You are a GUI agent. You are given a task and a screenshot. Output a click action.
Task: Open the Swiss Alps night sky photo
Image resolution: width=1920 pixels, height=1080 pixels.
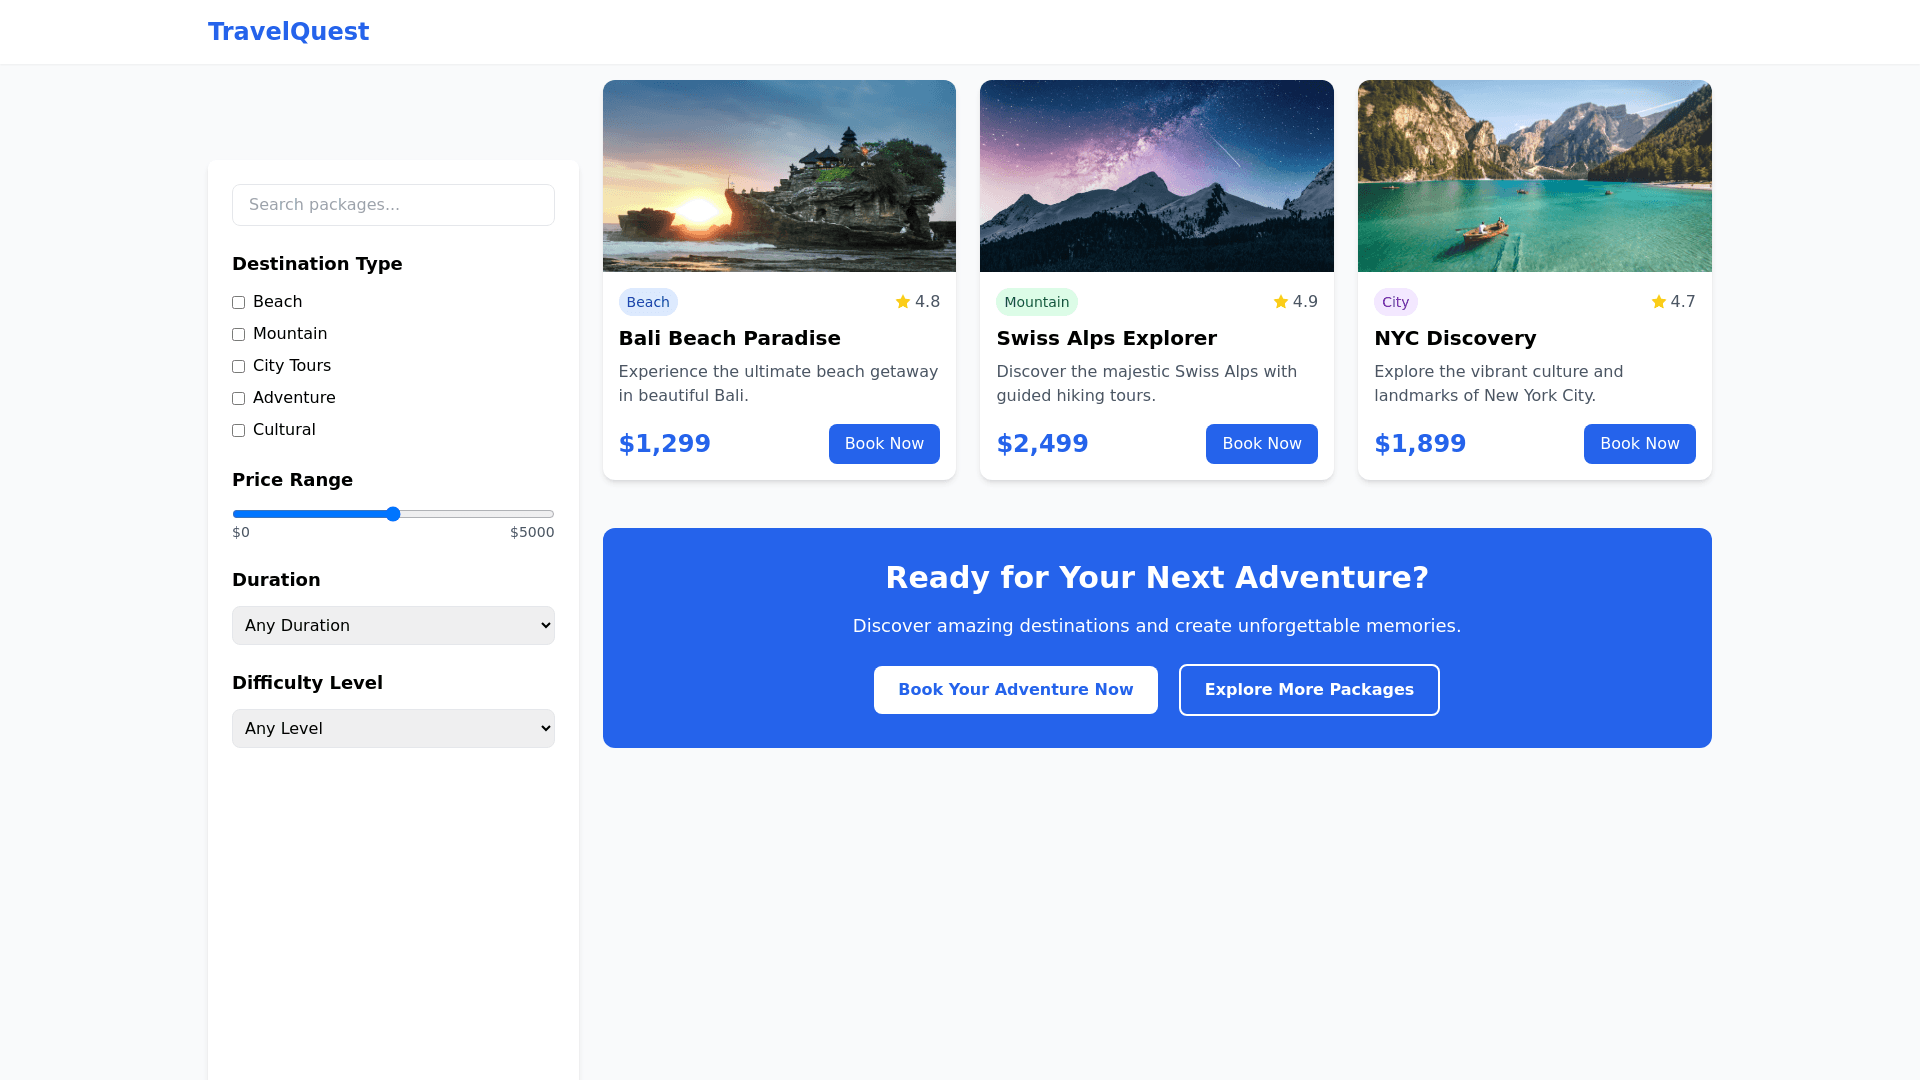(x=1157, y=176)
